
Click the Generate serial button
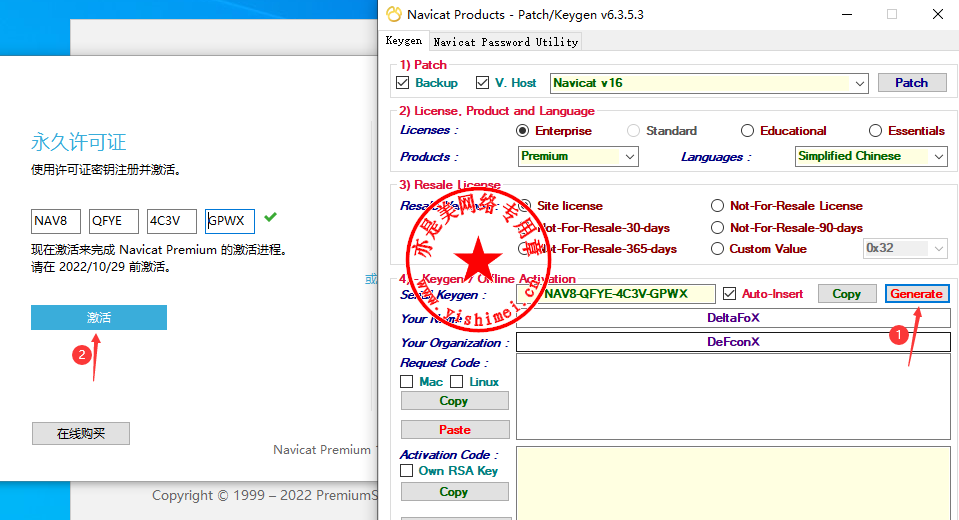tap(917, 294)
